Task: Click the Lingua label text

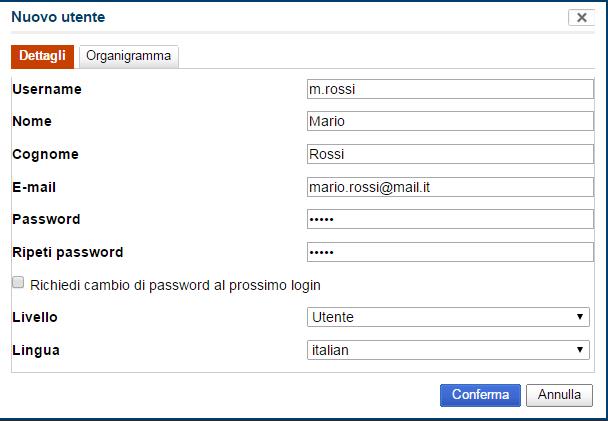Action: pos(36,350)
